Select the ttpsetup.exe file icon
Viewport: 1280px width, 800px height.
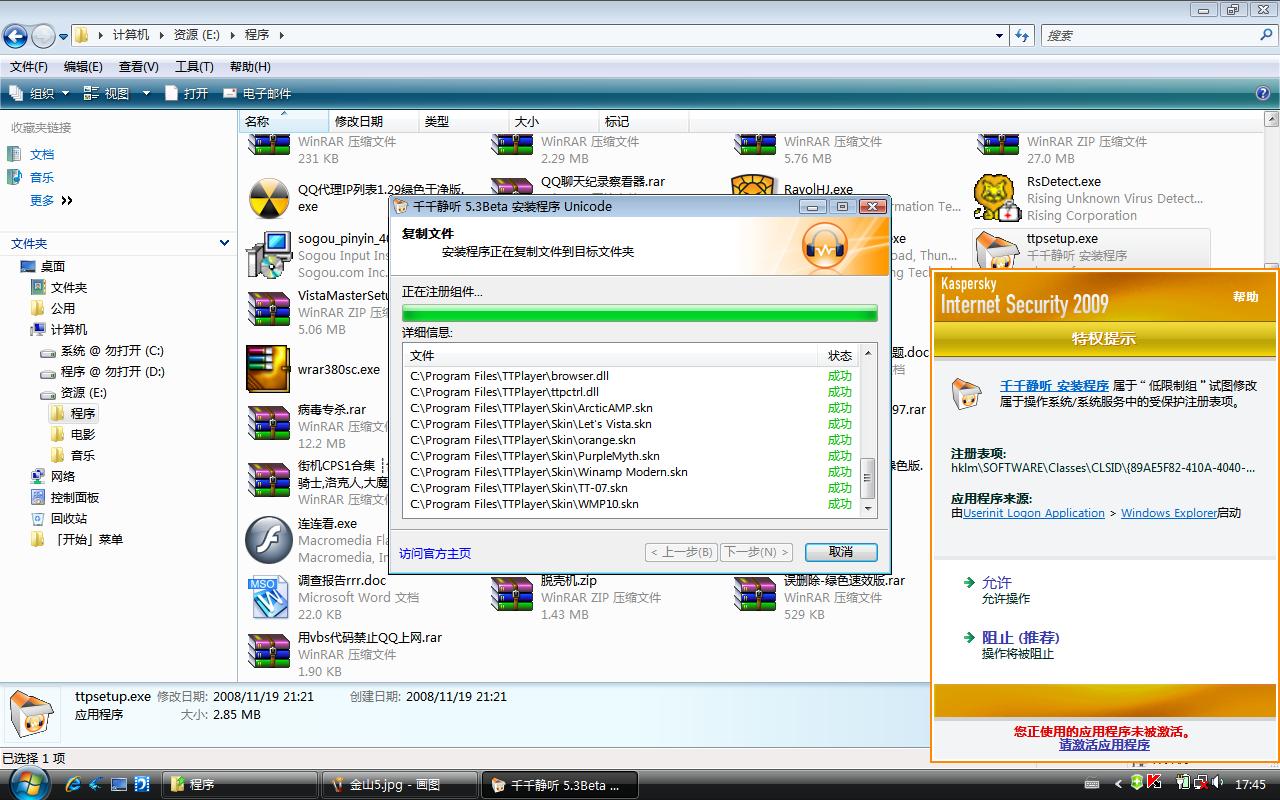(997, 251)
